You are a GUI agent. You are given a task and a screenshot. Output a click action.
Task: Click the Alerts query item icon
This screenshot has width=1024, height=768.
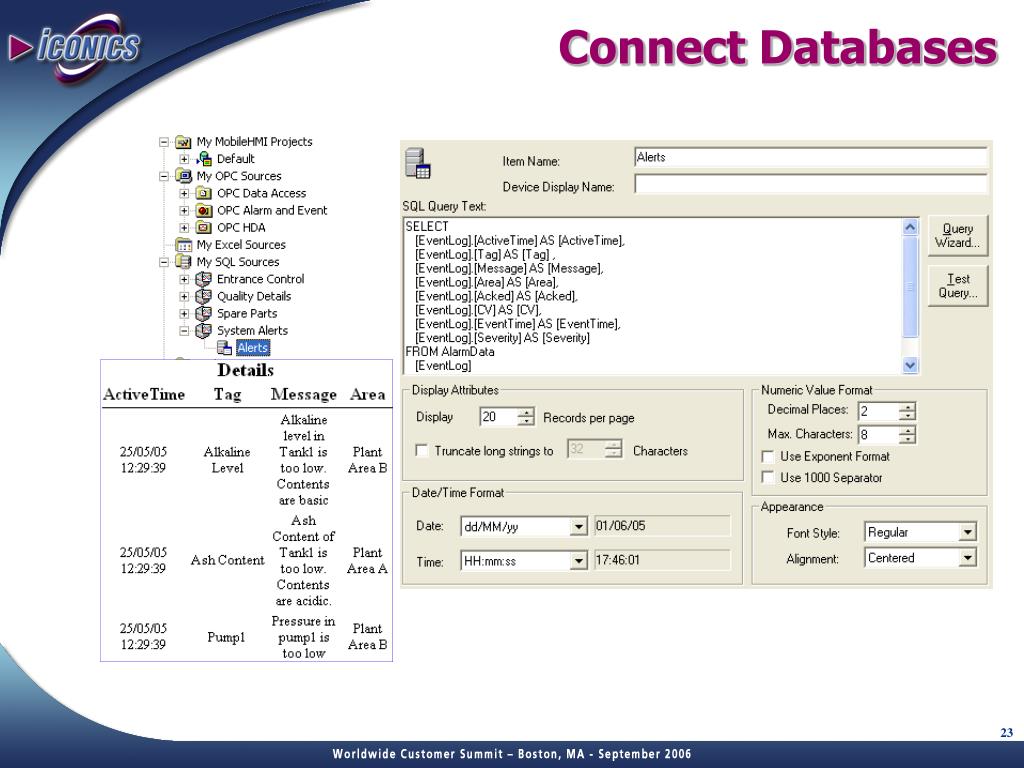(x=225, y=347)
